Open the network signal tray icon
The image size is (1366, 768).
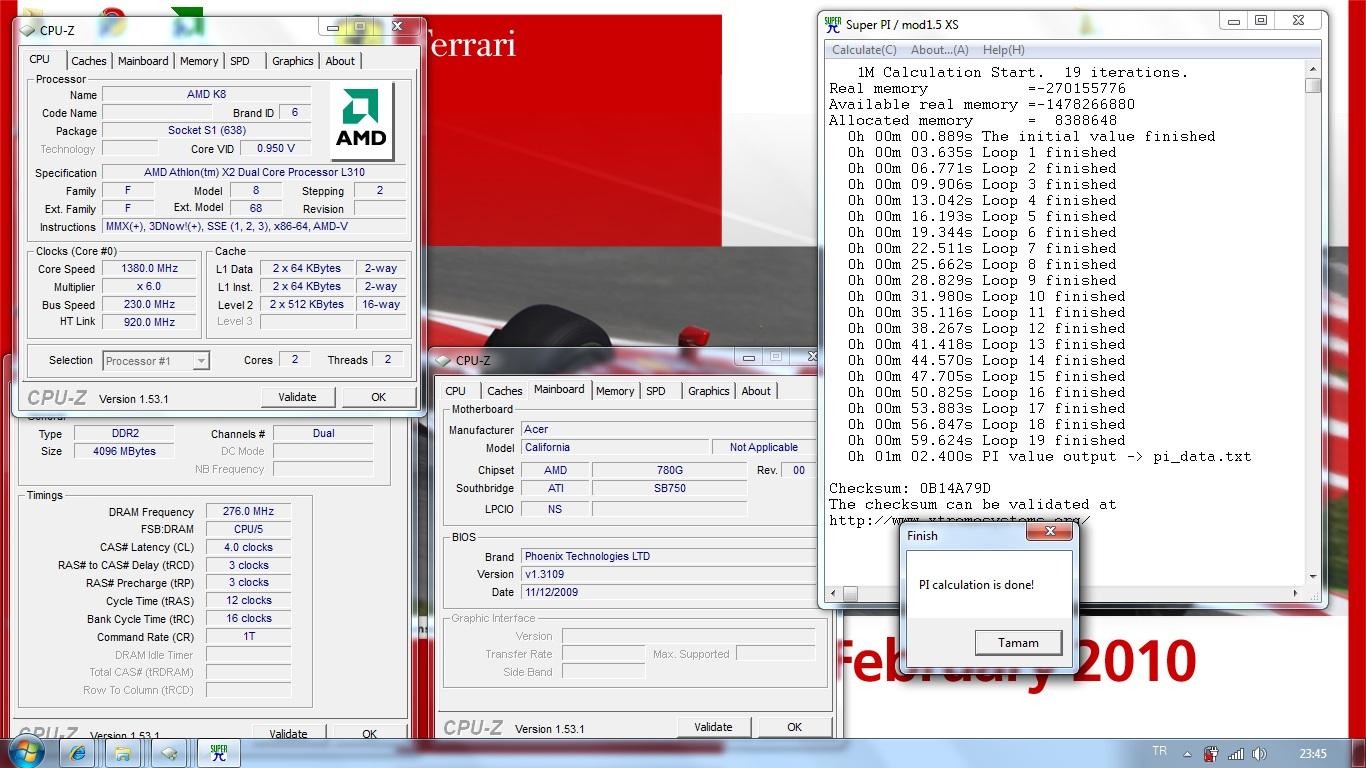pyautogui.click(x=1236, y=754)
